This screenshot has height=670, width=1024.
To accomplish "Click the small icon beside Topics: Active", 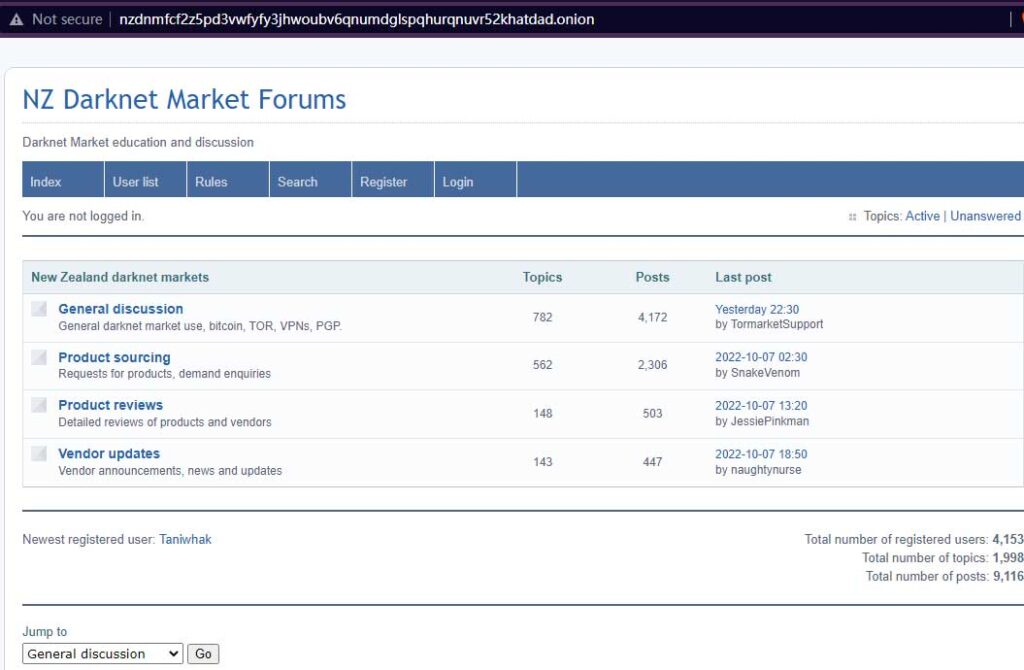I will (x=852, y=217).
